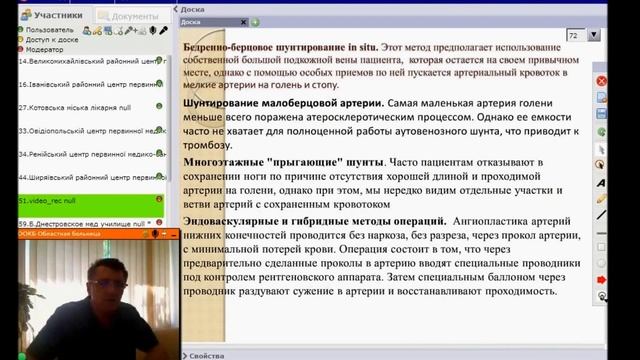Click heading Шунтирование малоберцовой артерии
Image resolution: width=640 pixels, height=360 pixels.
284,103
